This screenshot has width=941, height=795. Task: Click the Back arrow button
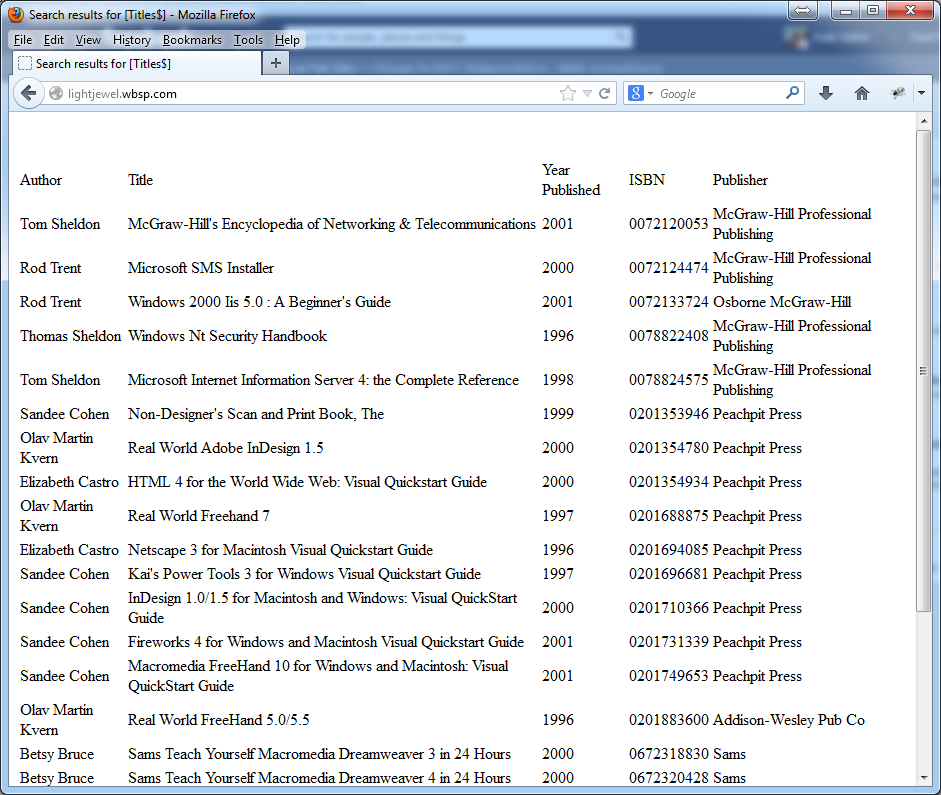[x=28, y=93]
